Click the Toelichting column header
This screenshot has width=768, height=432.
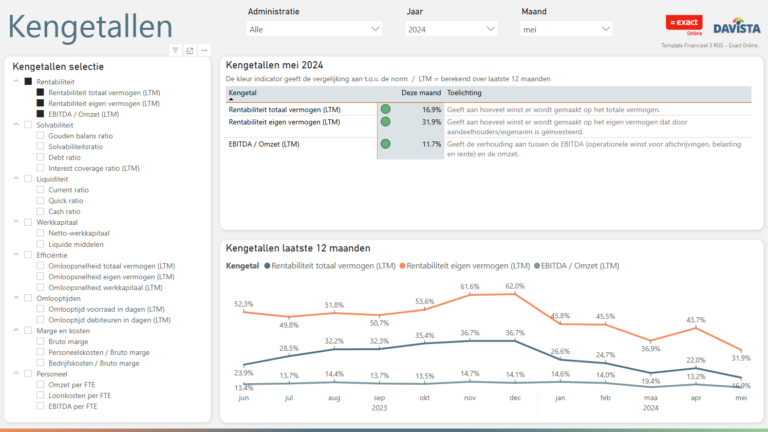coord(464,93)
